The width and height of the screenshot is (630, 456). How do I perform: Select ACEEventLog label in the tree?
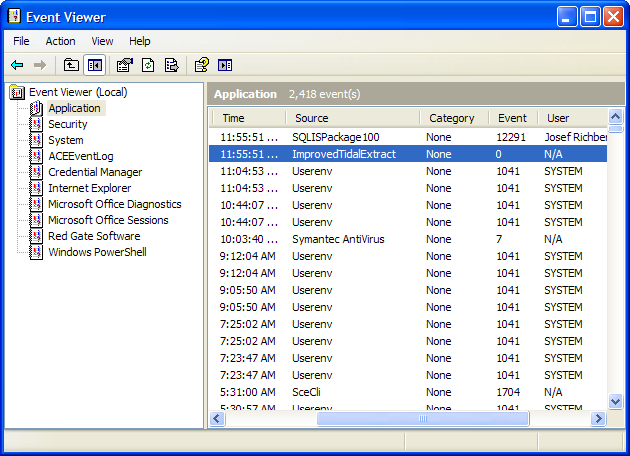tap(81, 156)
